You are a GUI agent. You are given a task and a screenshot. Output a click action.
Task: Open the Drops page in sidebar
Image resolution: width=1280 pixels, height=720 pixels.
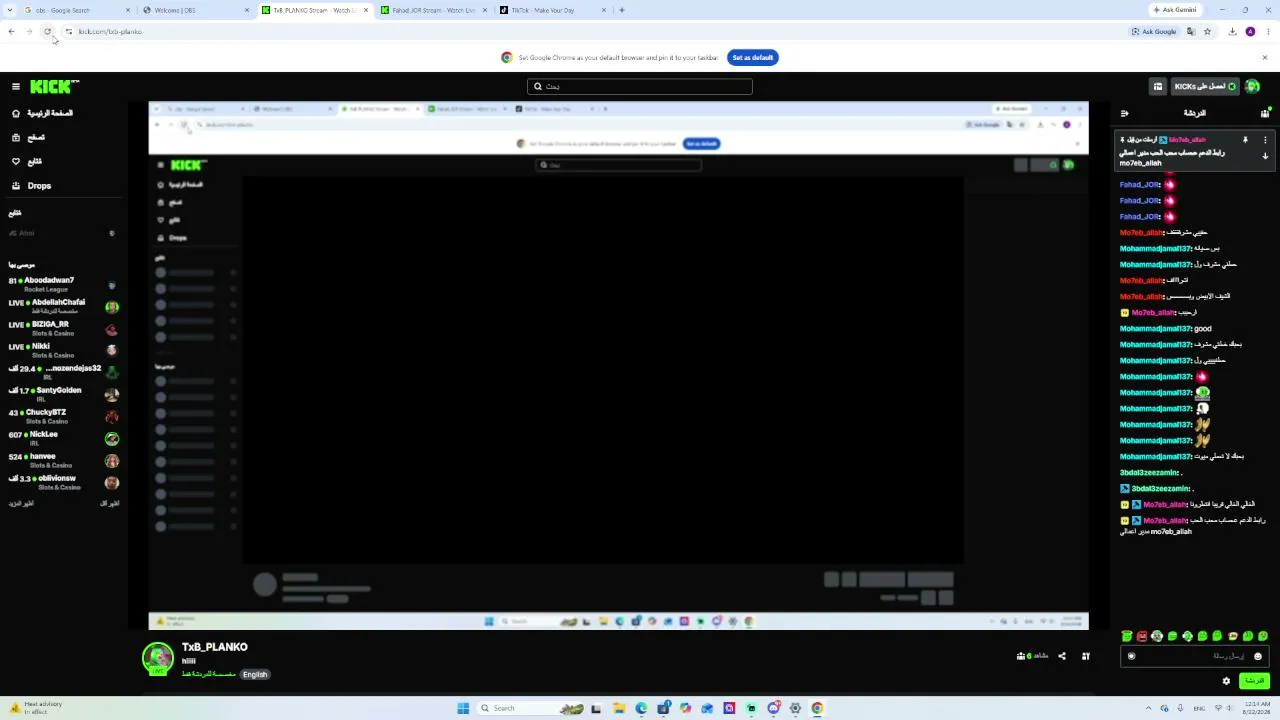pos(31,186)
